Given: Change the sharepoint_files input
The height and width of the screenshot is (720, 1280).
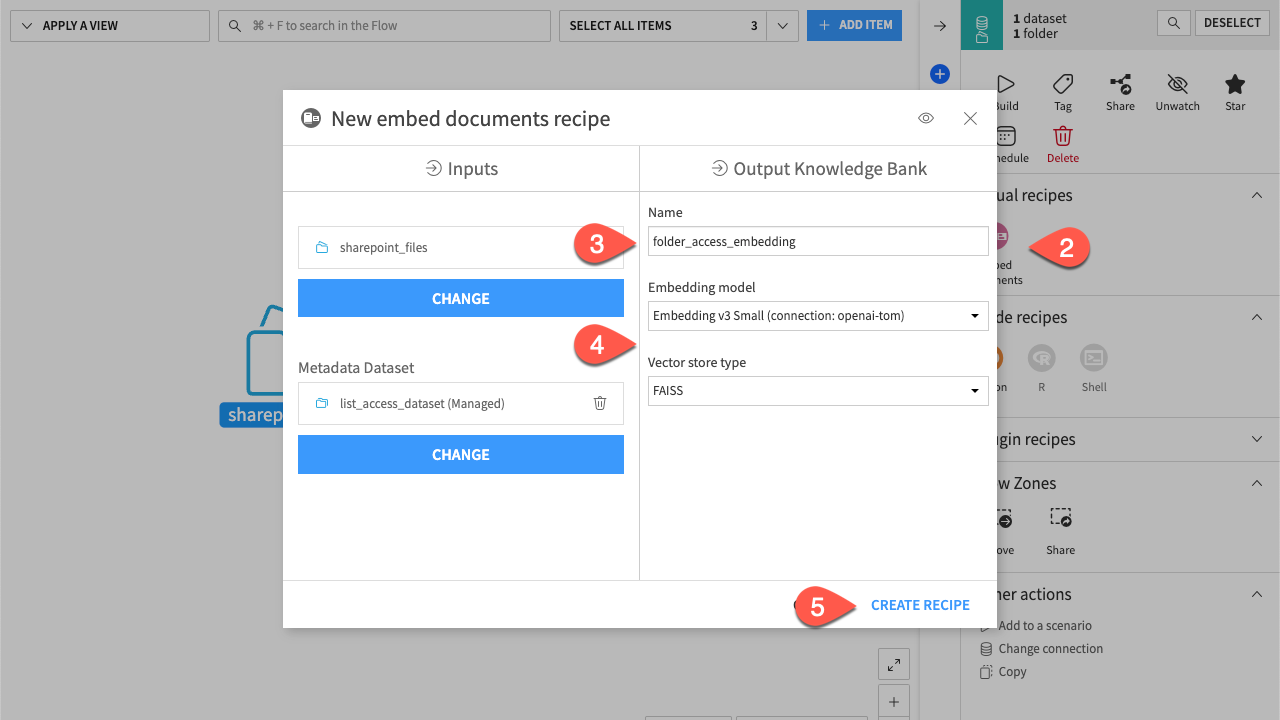Looking at the screenshot, I should [460, 298].
